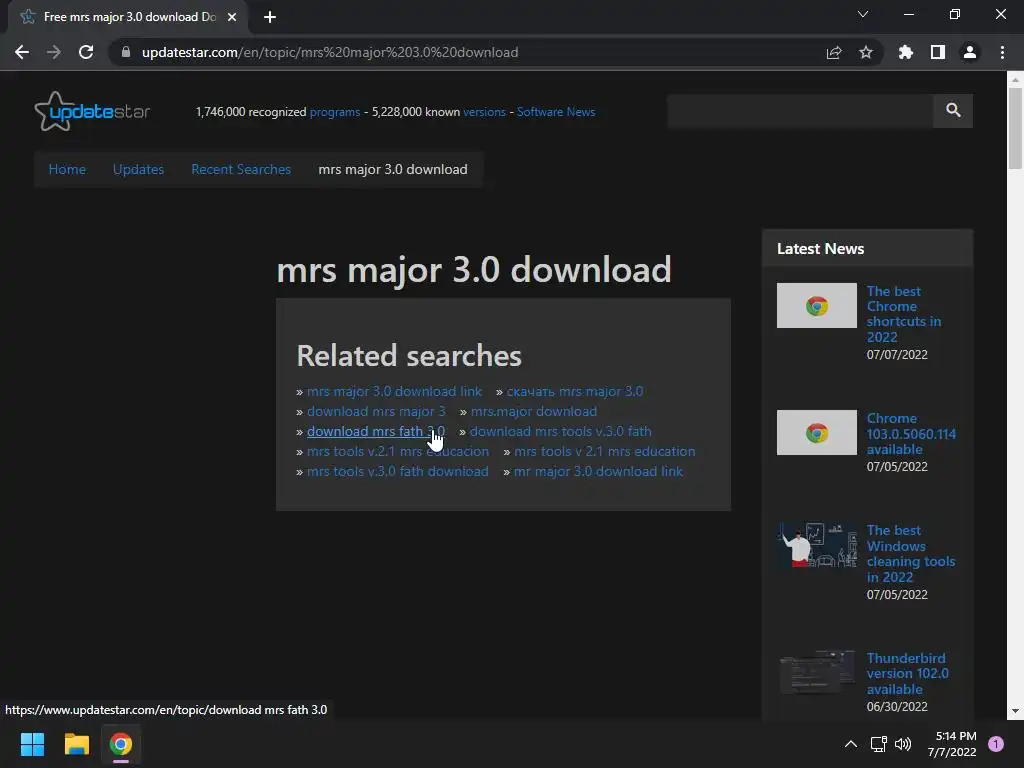
Task: Open Thunderbird version 102.0 available article
Action: (907, 673)
